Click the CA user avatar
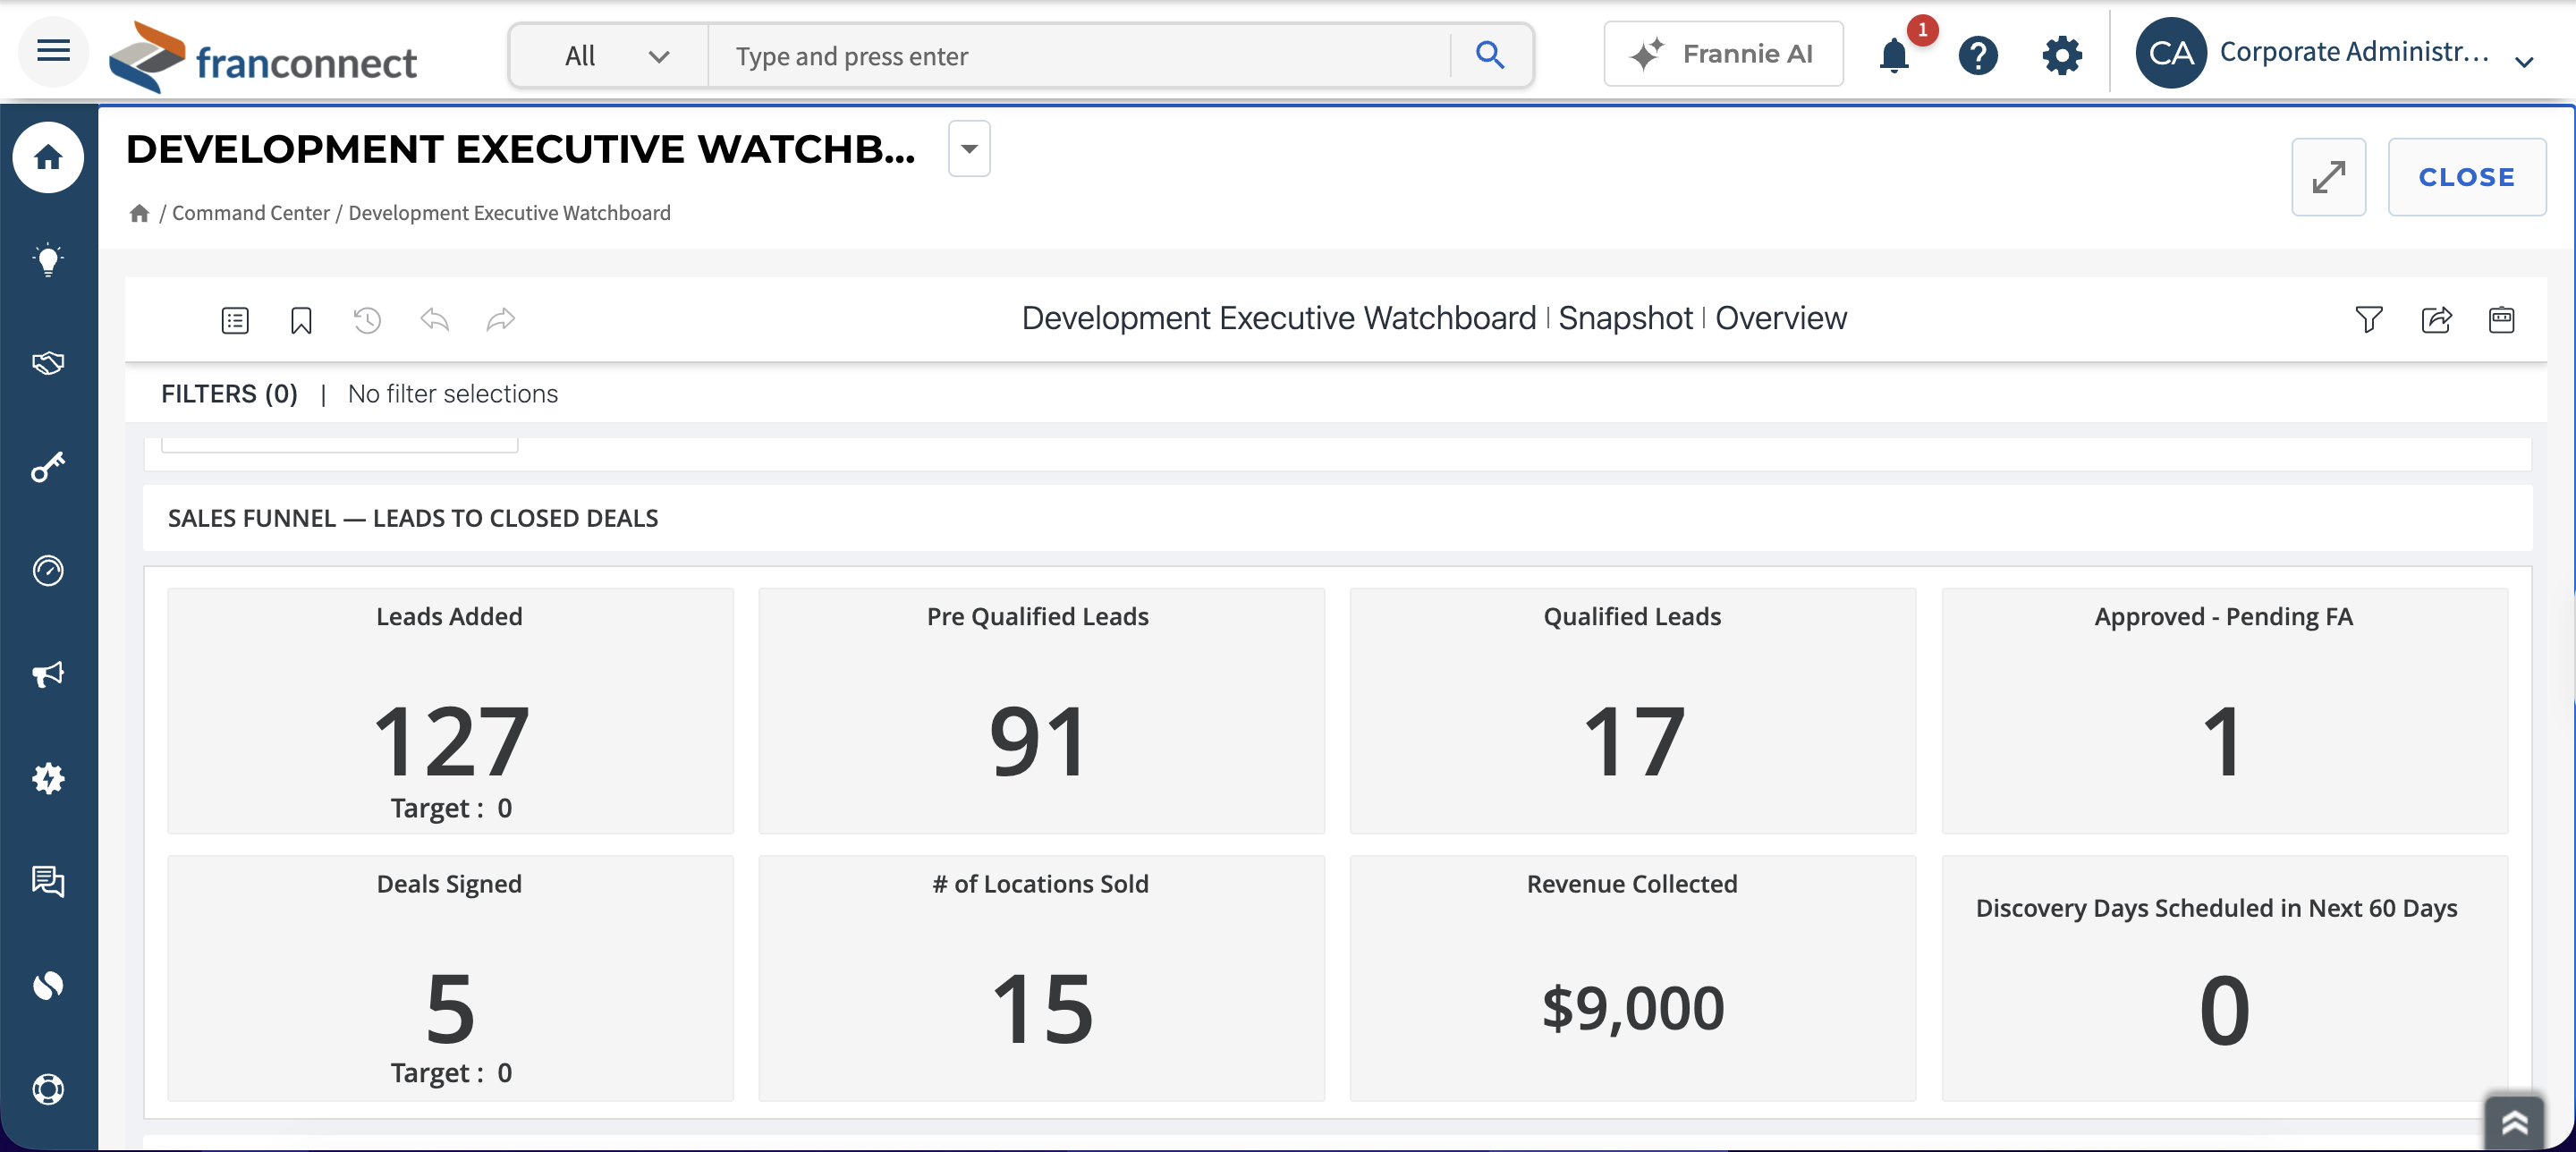 [x=2170, y=53]
